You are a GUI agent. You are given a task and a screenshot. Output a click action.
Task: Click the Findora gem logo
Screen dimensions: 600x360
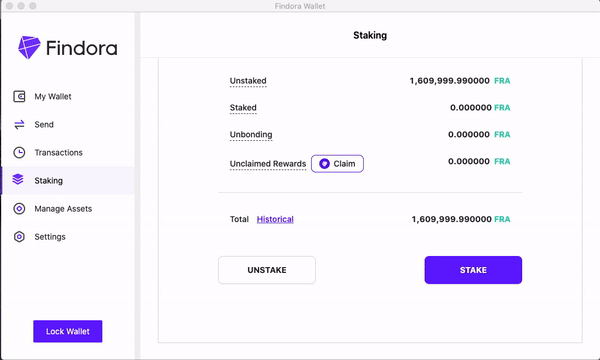(29, 47)
